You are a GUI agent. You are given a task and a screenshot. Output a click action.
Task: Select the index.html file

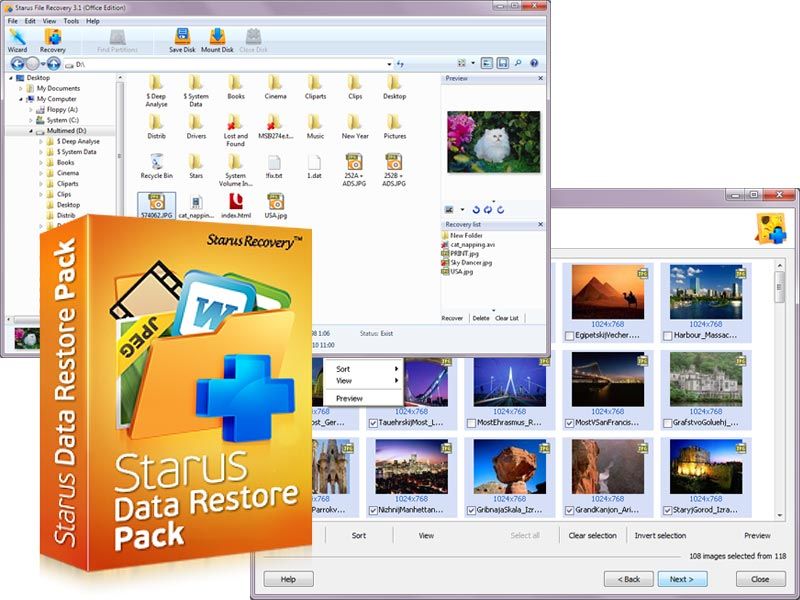click(236, 206)
